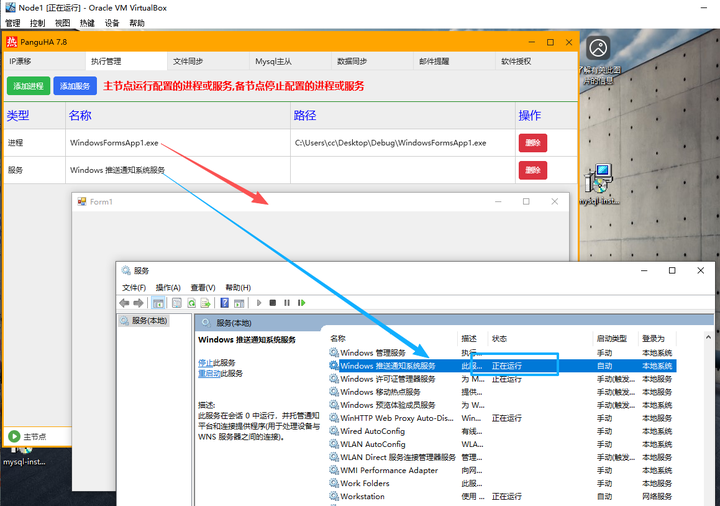Select the WMI Performance Adapter service

pos(502,470)
